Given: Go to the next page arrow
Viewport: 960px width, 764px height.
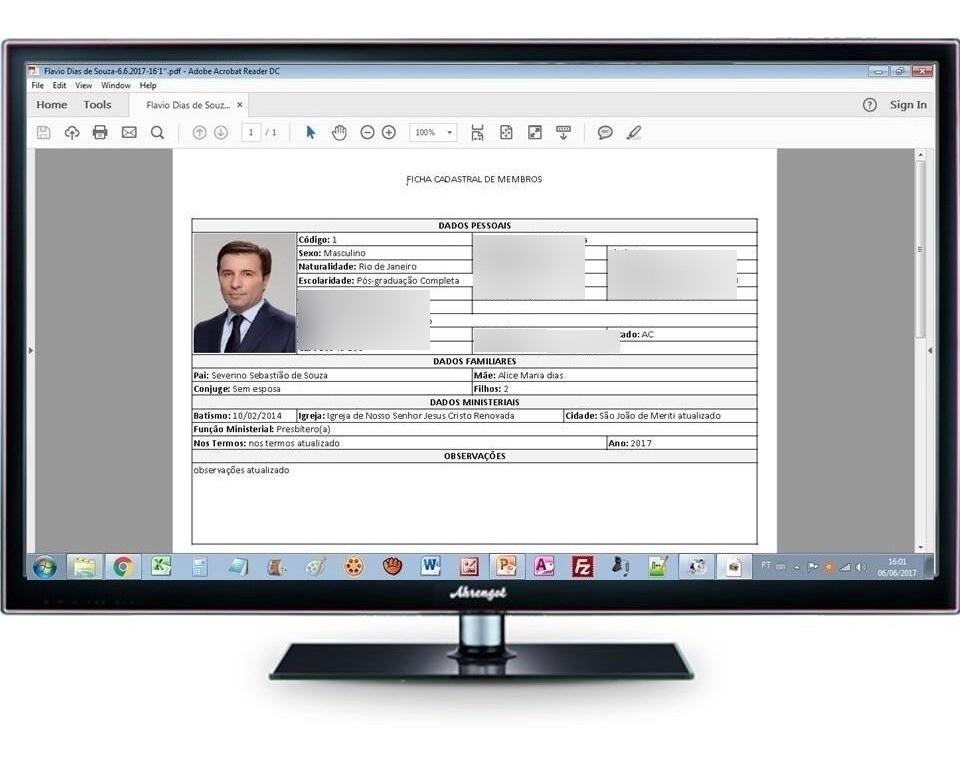Looking at the screenshot, I should [x=221, y=132].
